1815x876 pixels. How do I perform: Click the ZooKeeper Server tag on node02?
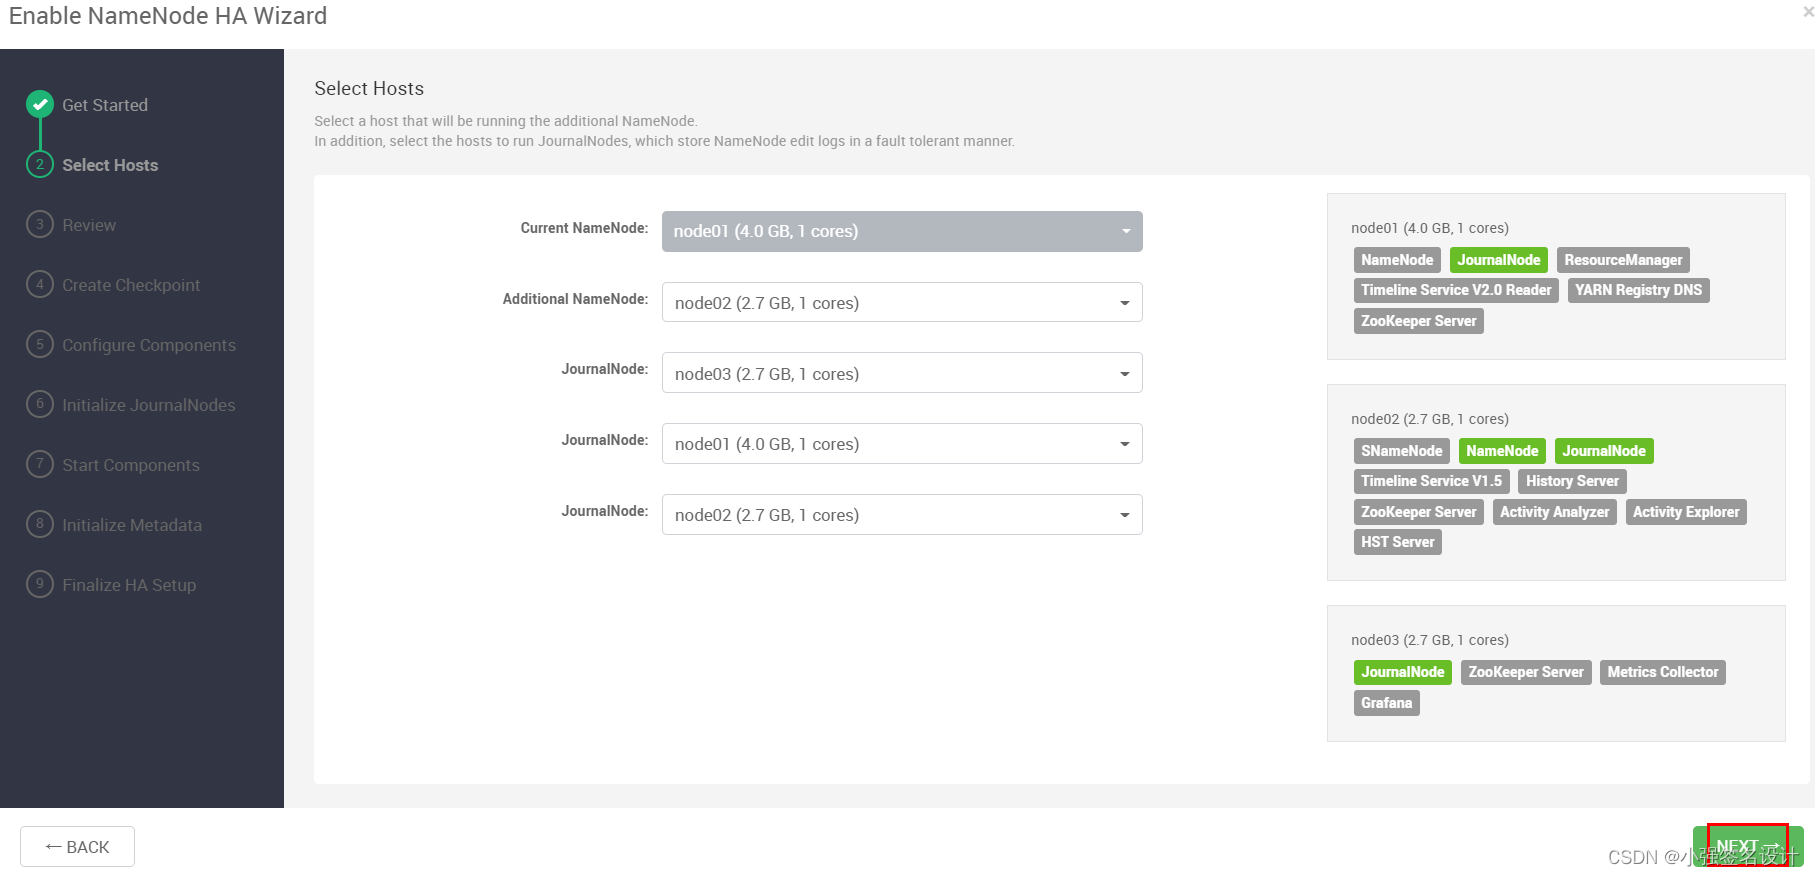click(x=1418, y=512)
